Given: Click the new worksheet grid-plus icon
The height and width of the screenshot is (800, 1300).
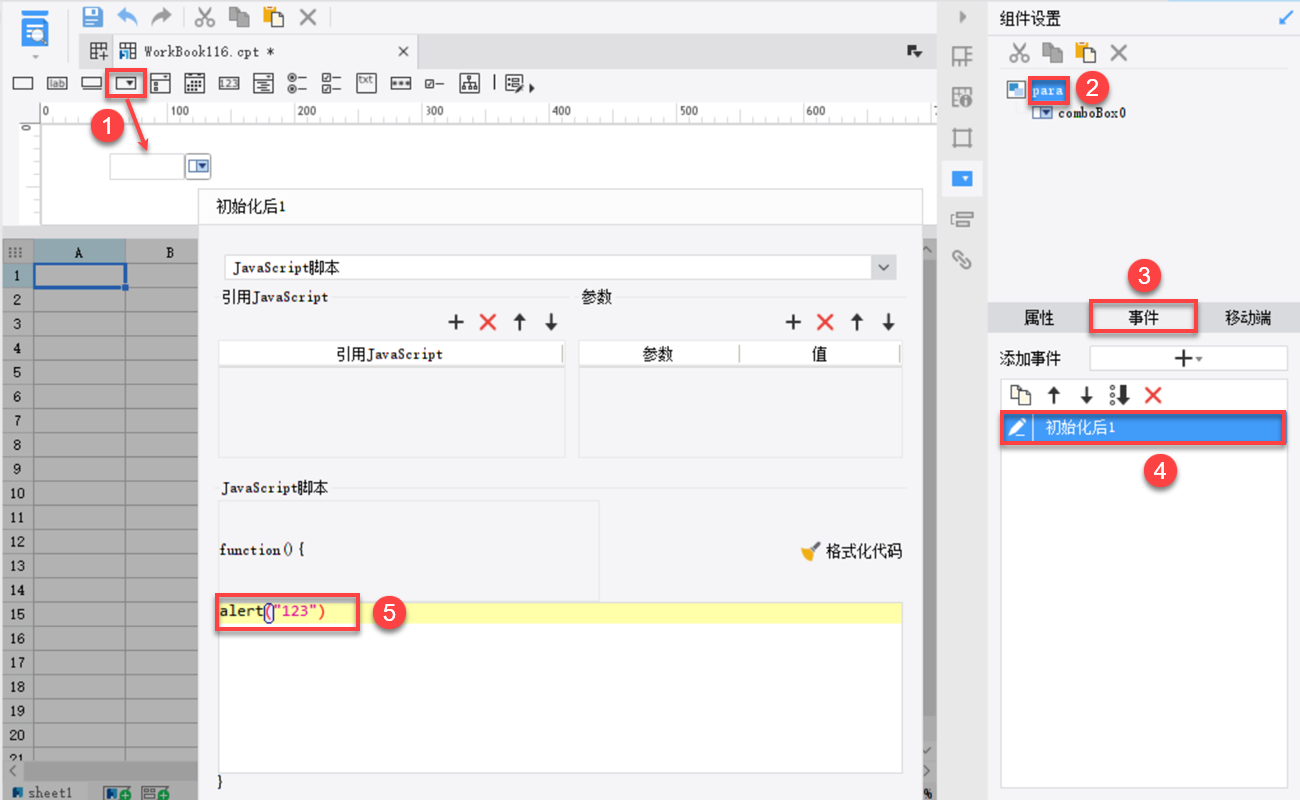Looking at the screenshot, I should [x=98, y=51].
